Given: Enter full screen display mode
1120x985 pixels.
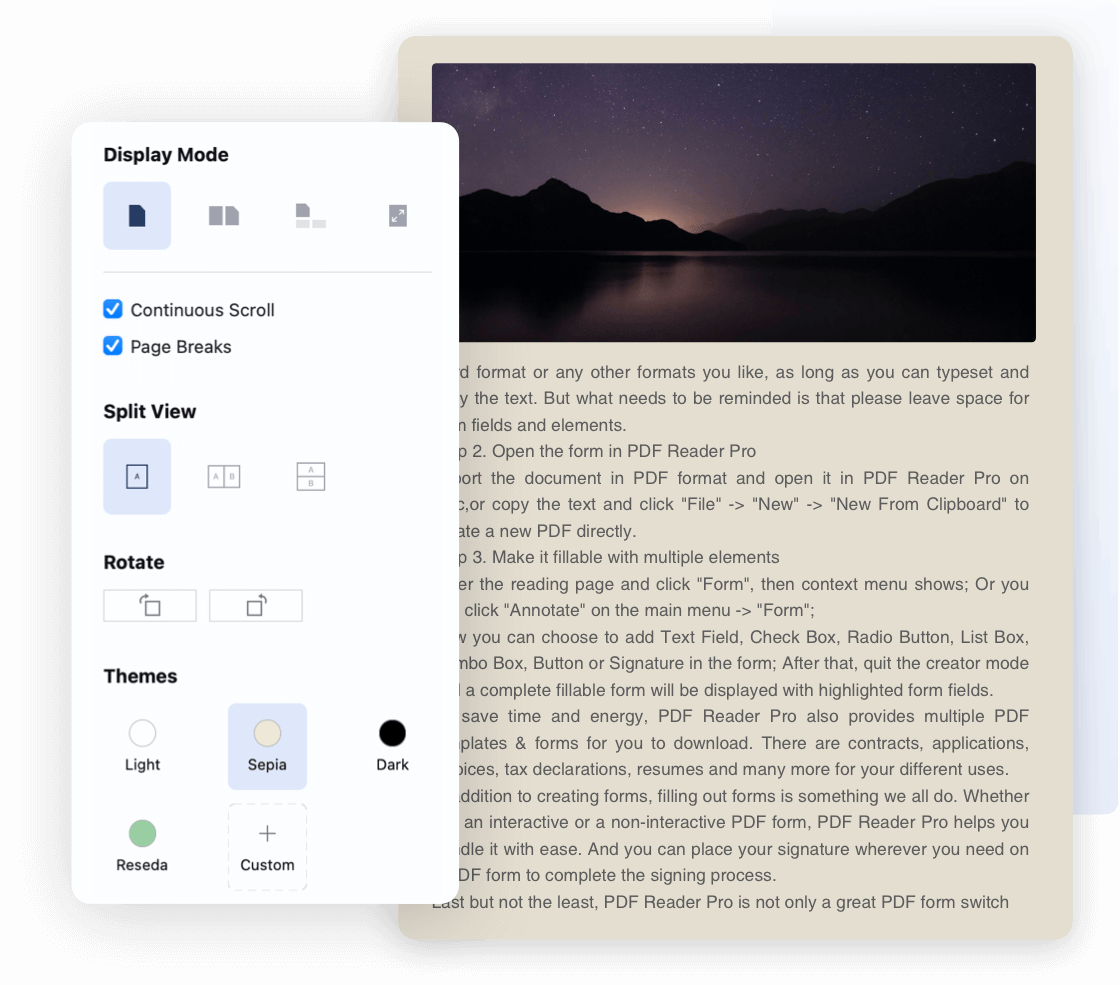Looking at the screenshot, I should [x=397, y=215].
